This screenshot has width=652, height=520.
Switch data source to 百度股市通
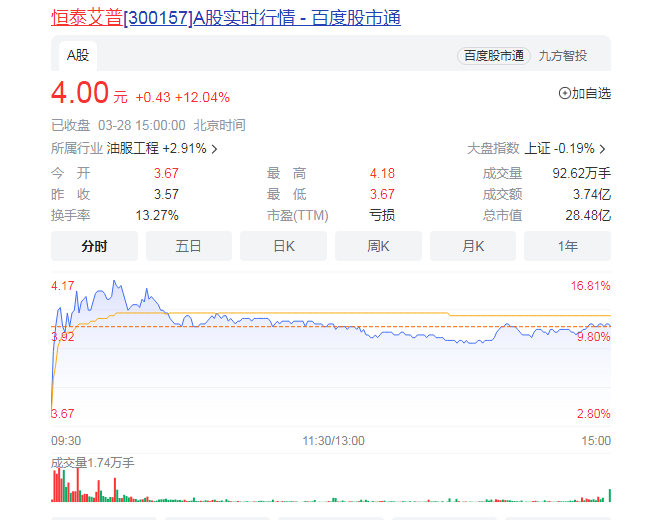point(493,56)
